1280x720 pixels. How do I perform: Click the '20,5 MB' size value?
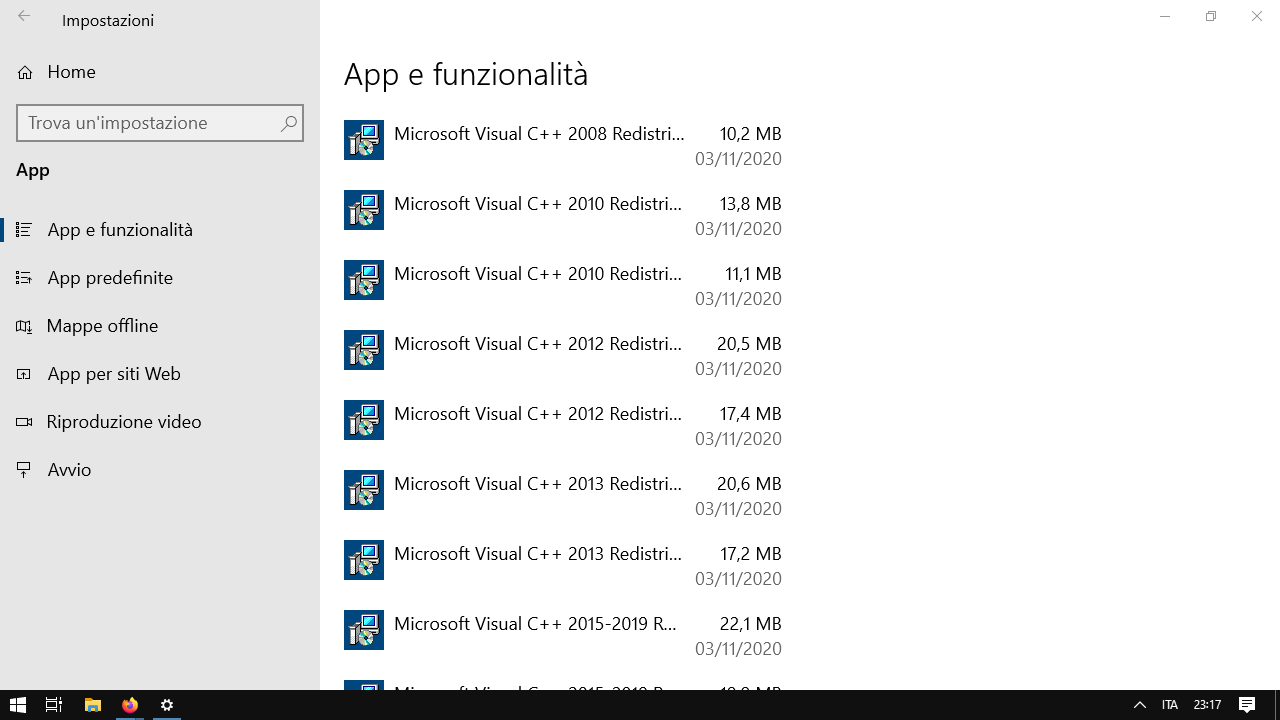[x=749, y=344]
